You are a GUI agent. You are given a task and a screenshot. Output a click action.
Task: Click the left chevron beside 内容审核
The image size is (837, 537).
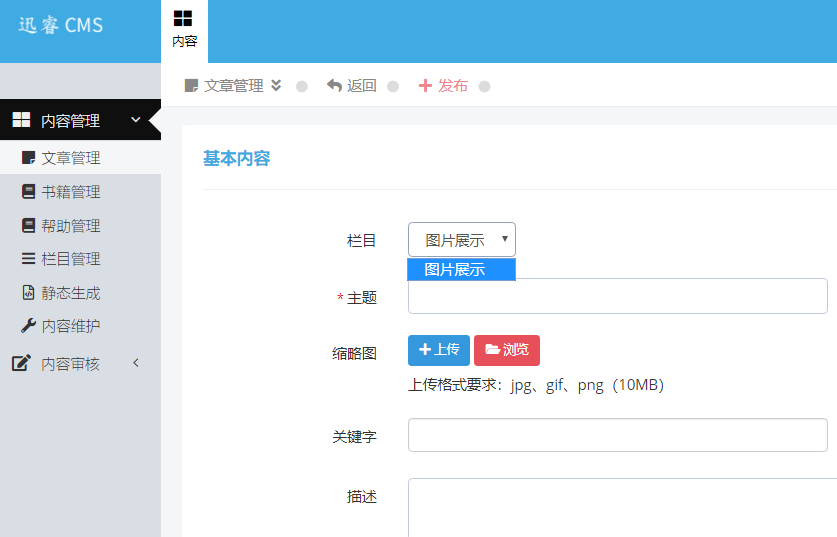pyautogui.click(x=136, y=363)
